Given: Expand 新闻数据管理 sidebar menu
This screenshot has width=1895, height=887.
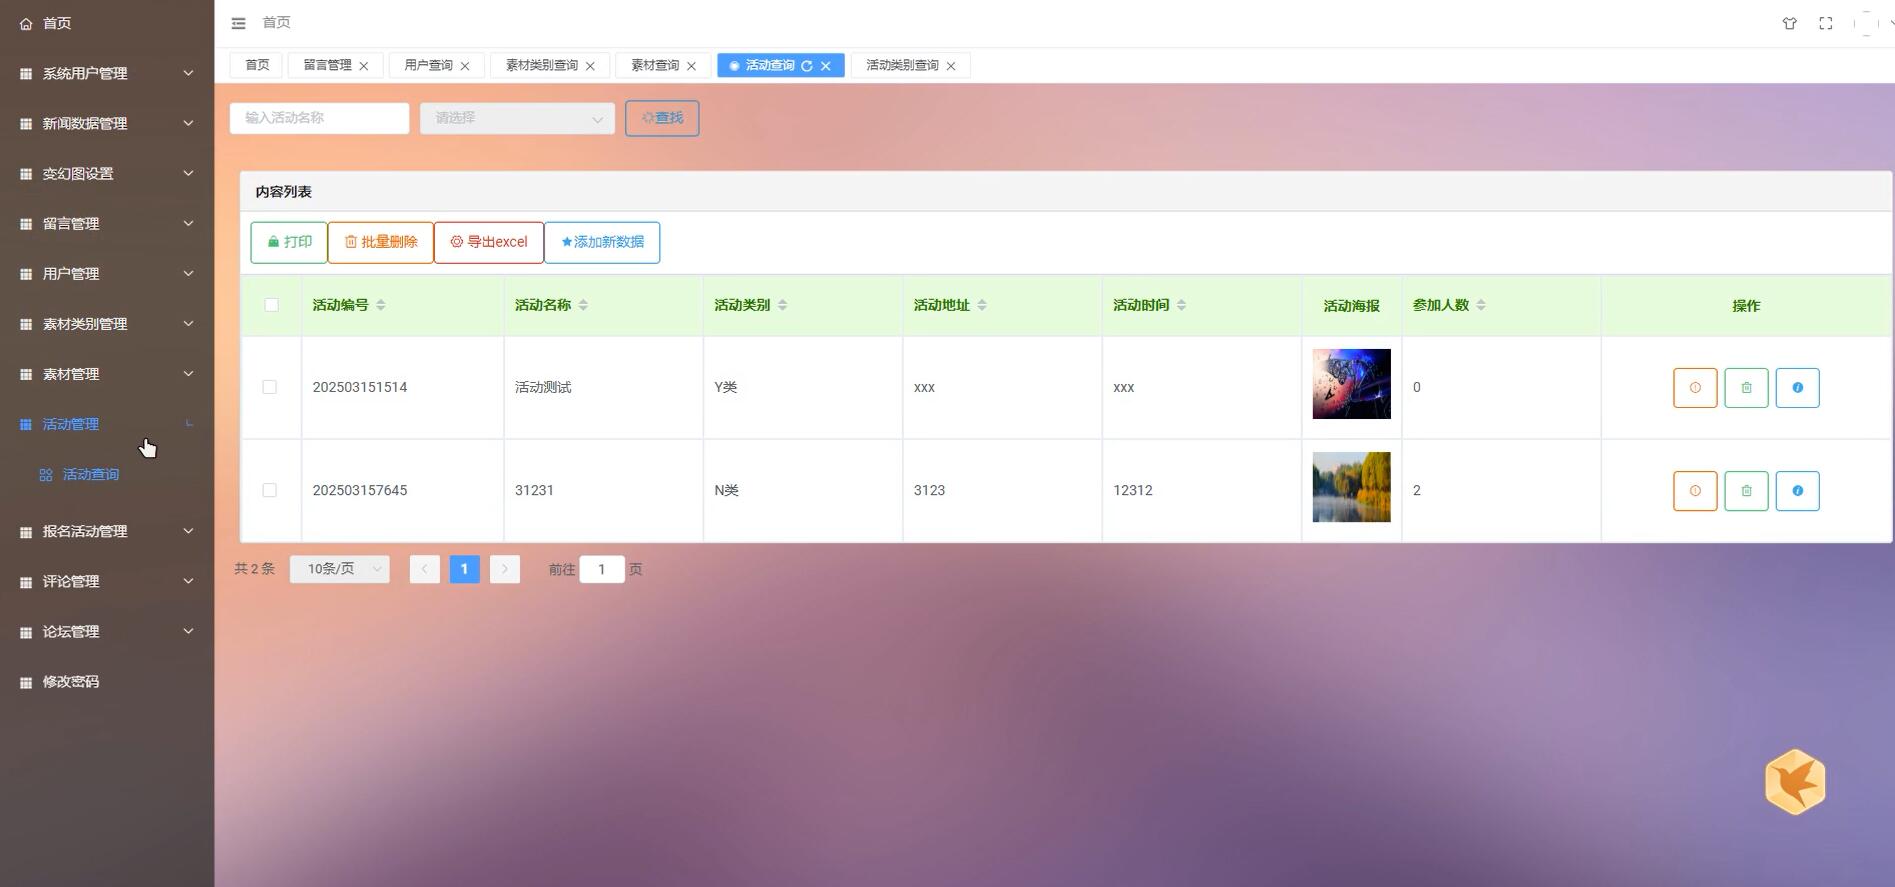Looking at the screenshot, I should pyautogui.click(x=107, y=123).
